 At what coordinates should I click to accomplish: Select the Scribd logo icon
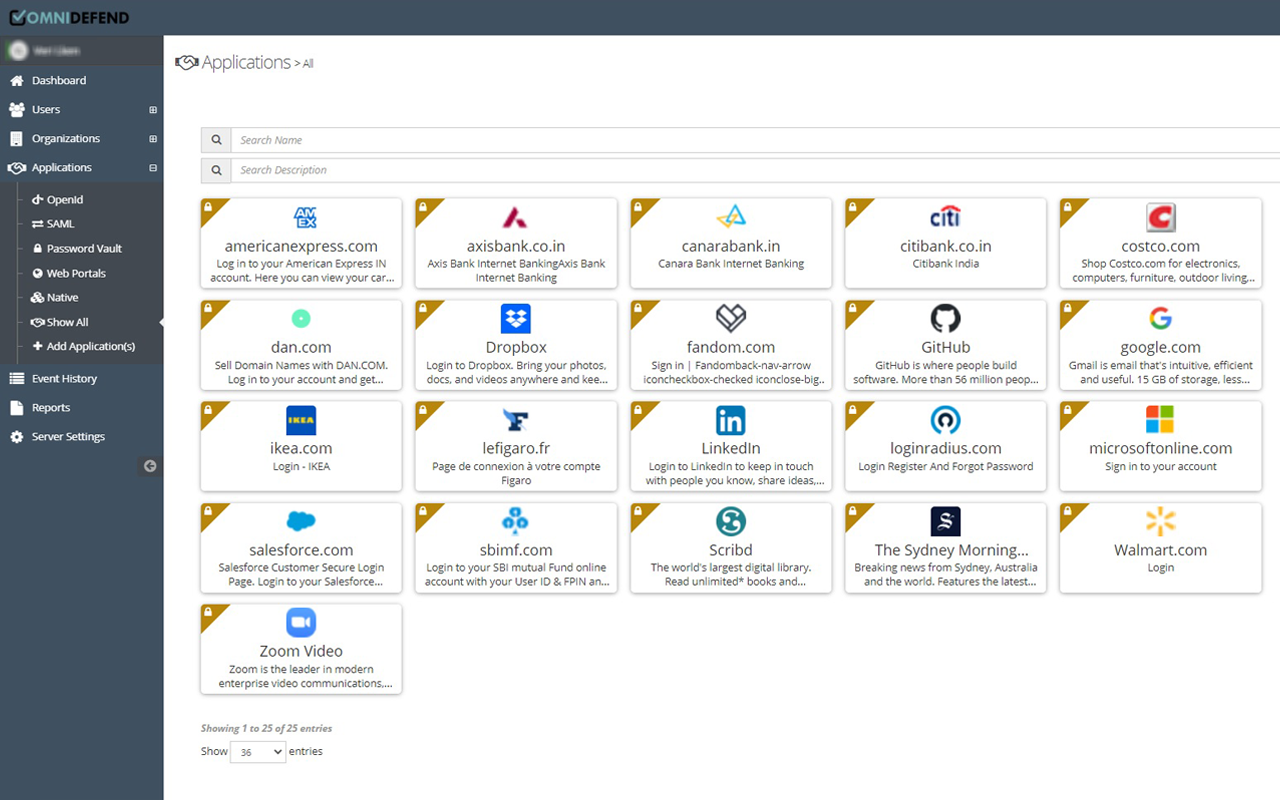731,521
